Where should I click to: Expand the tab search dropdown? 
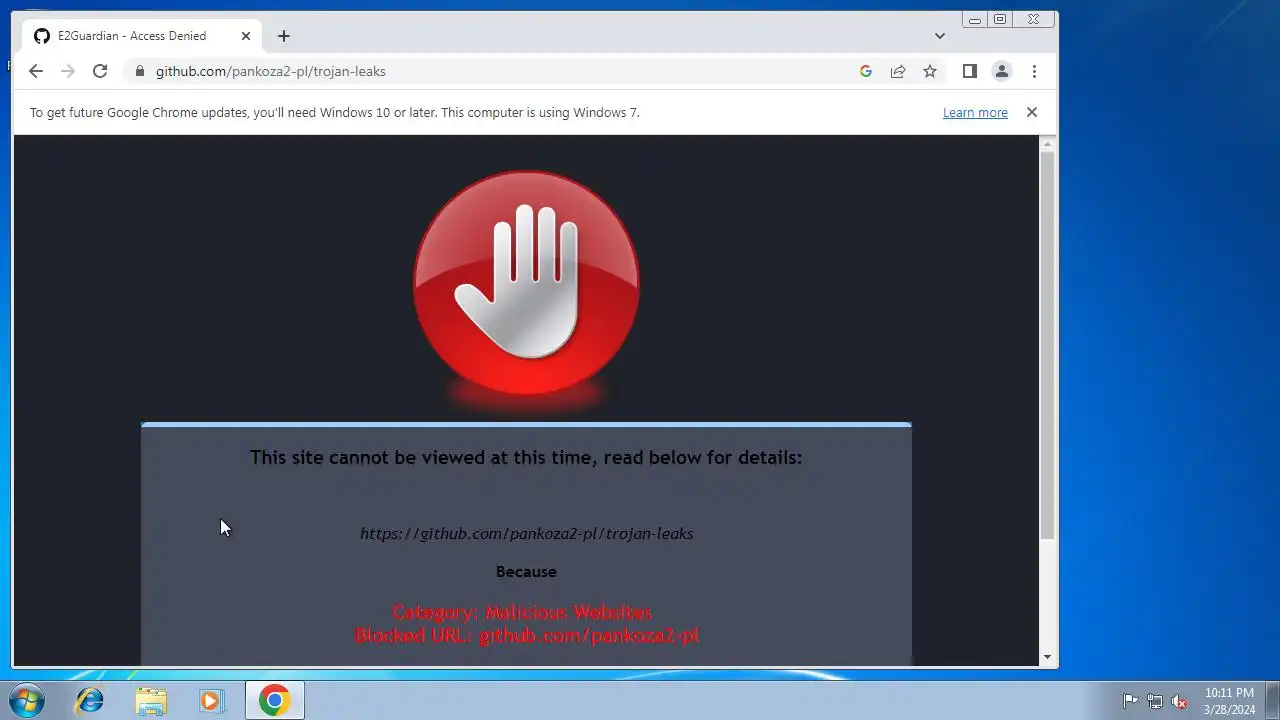pos(940,36)
